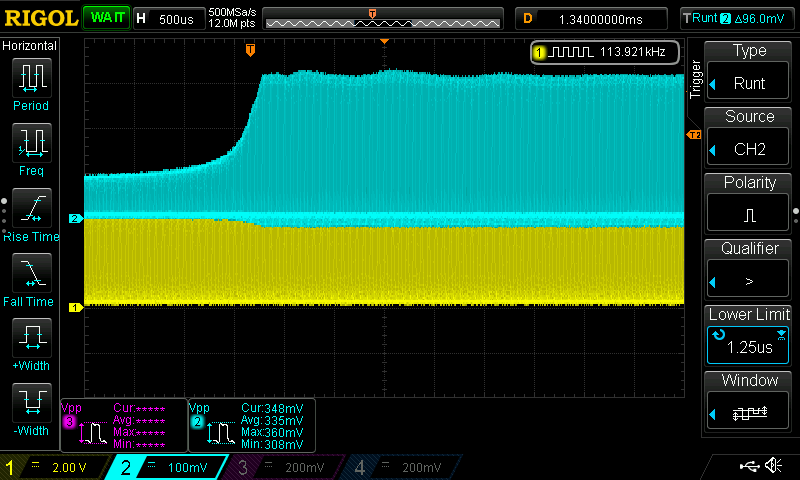Choose the Fall Time measurement

31,273
